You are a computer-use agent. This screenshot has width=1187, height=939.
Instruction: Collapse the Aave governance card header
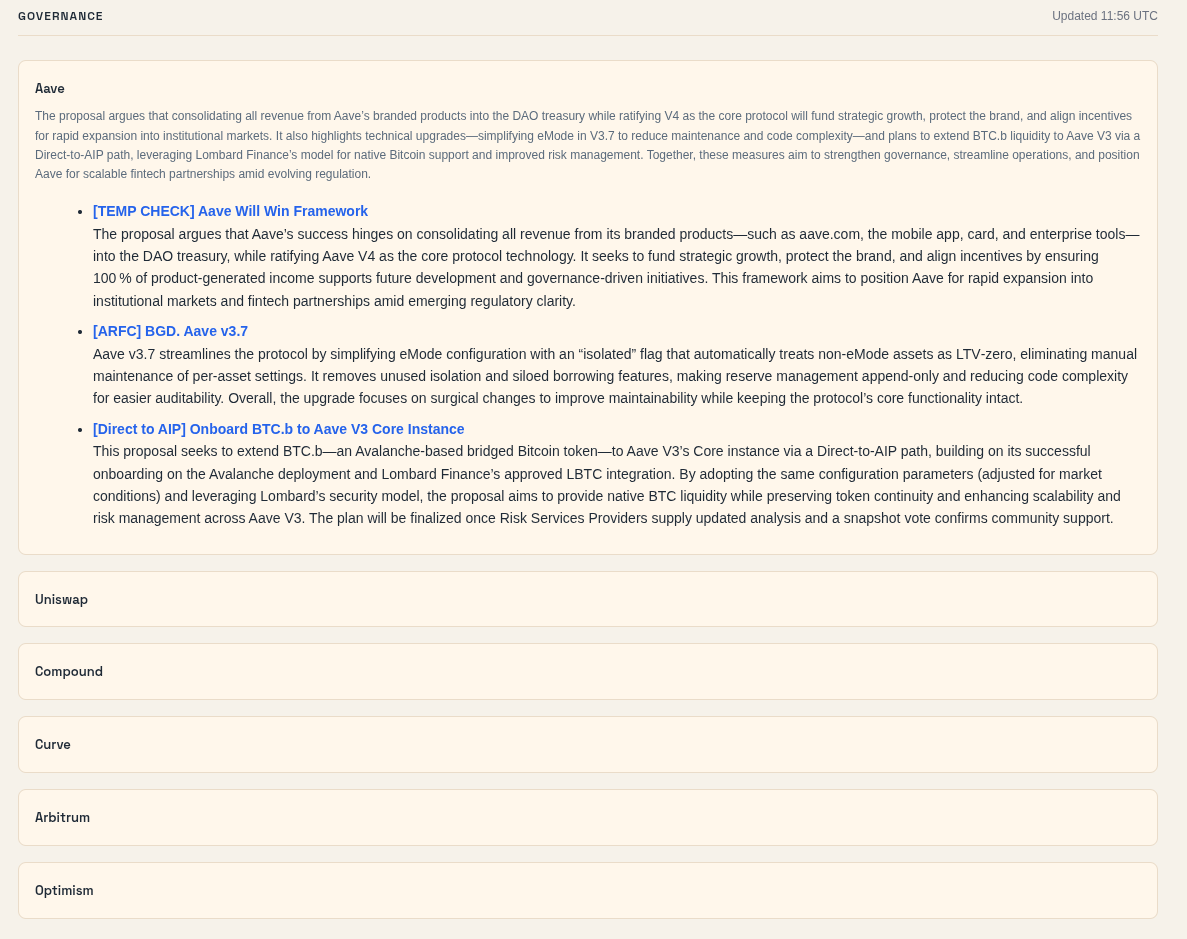[x=50, y=89]
